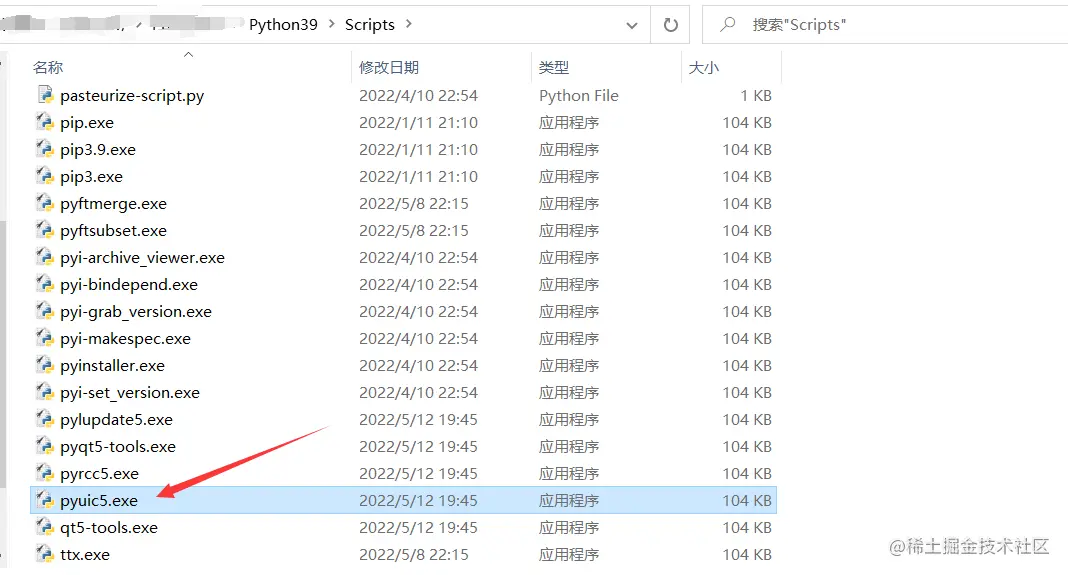Select the file name pasteurize-script.py
Image resolution: width=1068 pixels, height=575 pixels.
pyautogui.click(x=132, y=96)
